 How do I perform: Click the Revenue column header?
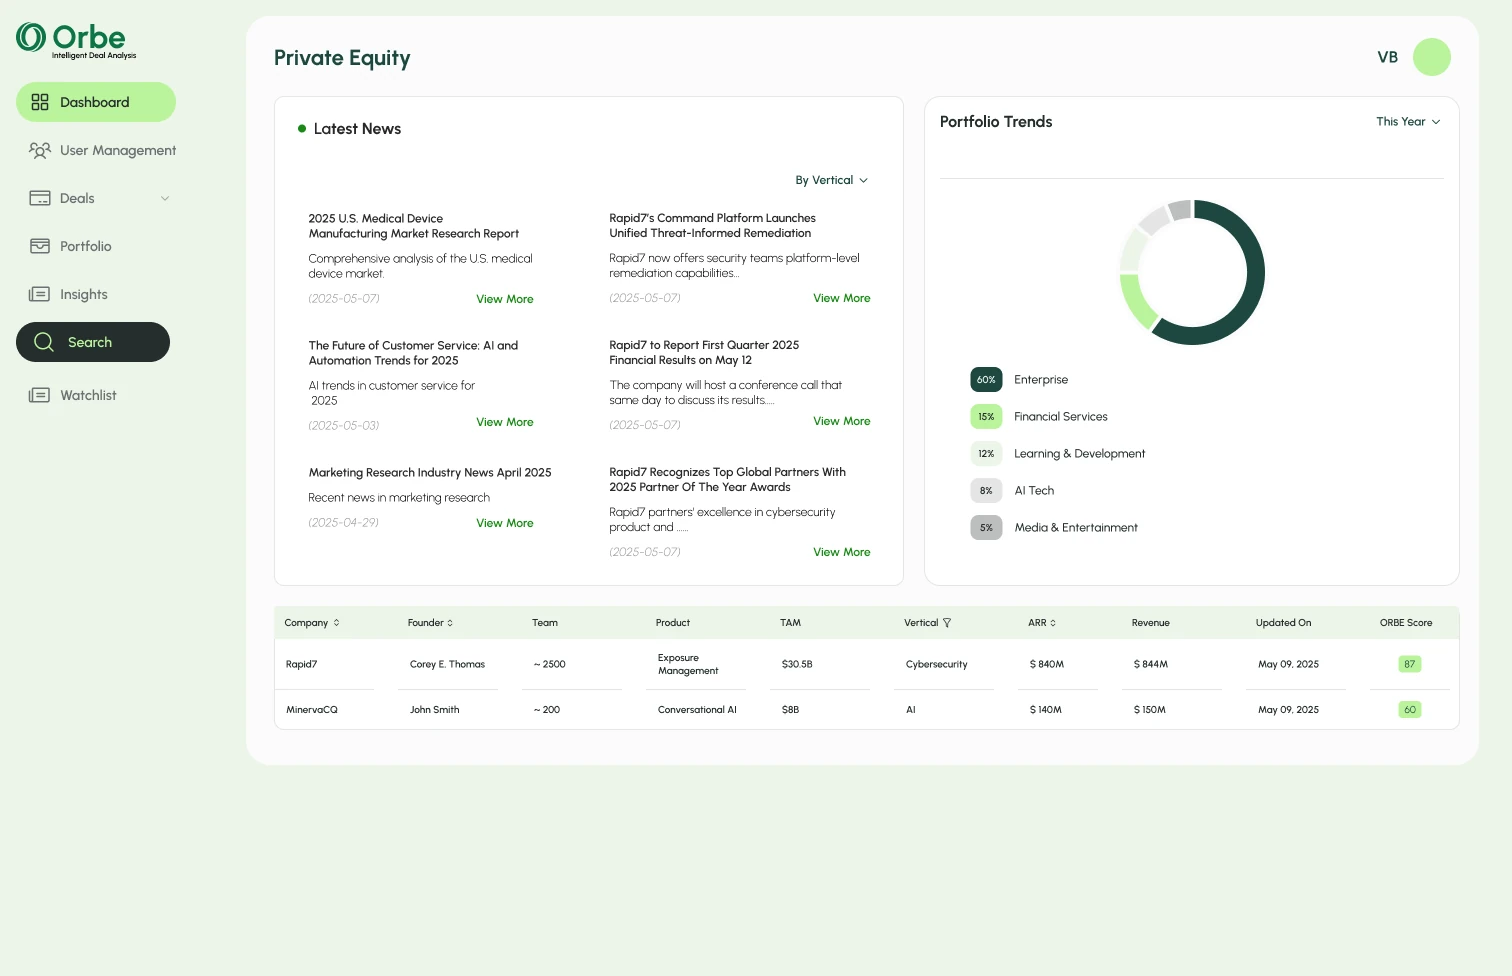(x=1151, y=623)
